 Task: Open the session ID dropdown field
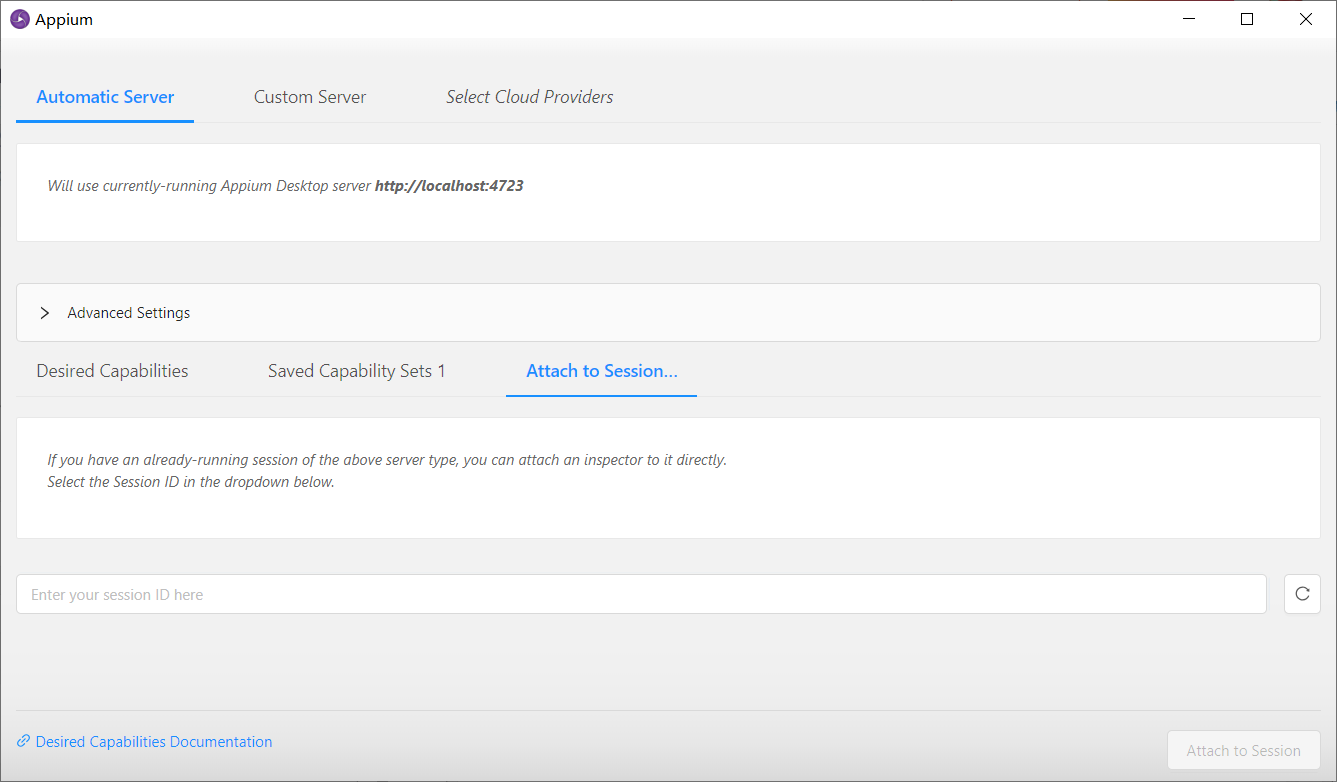(641, 594)
